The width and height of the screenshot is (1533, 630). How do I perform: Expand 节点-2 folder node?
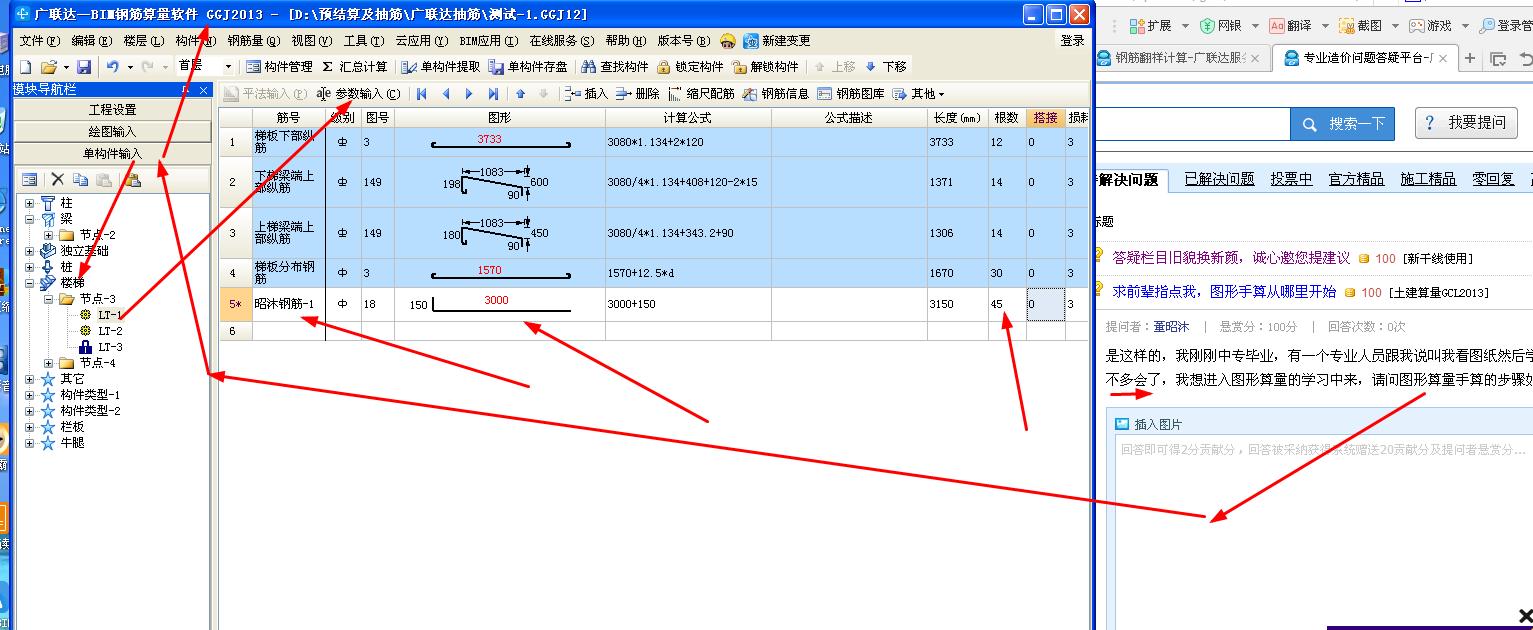click(x=49, y=235)
